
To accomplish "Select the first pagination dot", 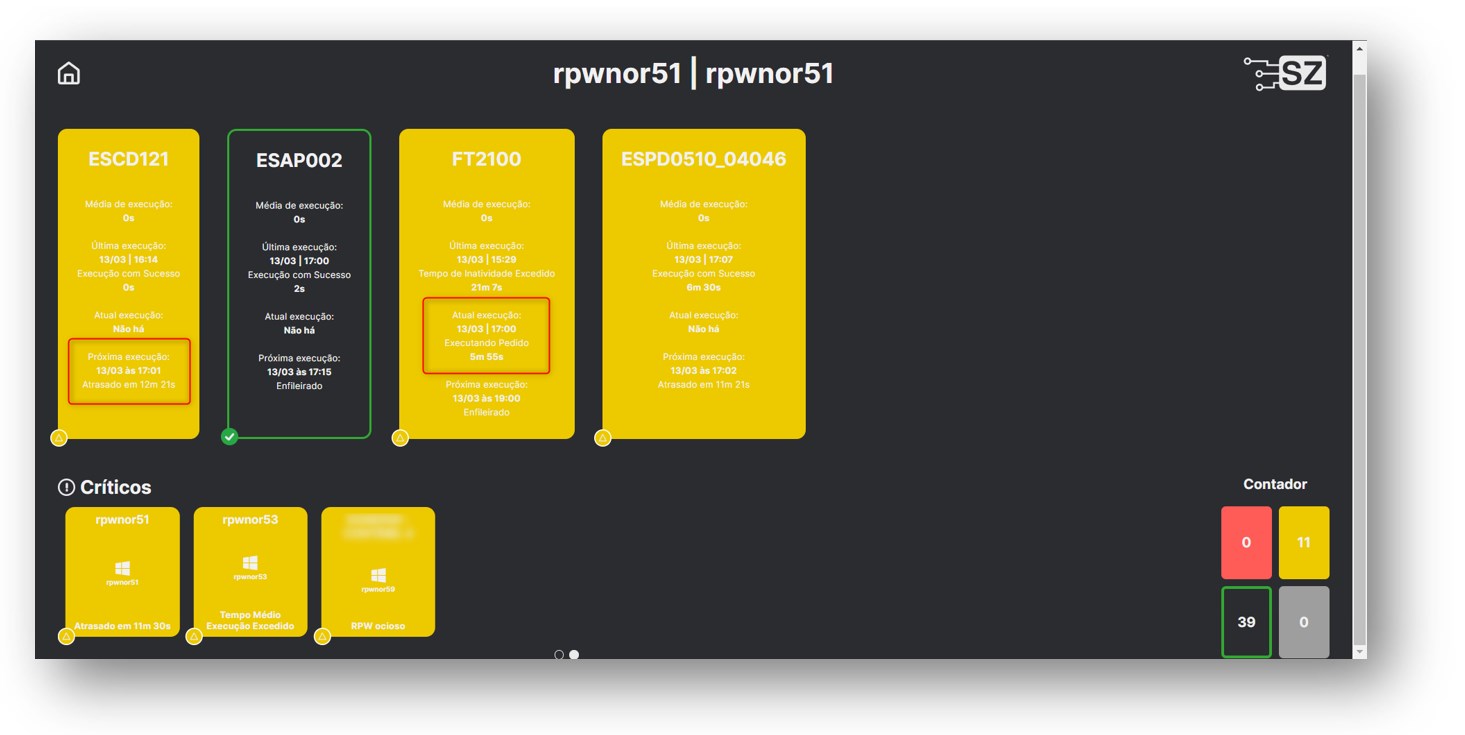I will point(559,655).
